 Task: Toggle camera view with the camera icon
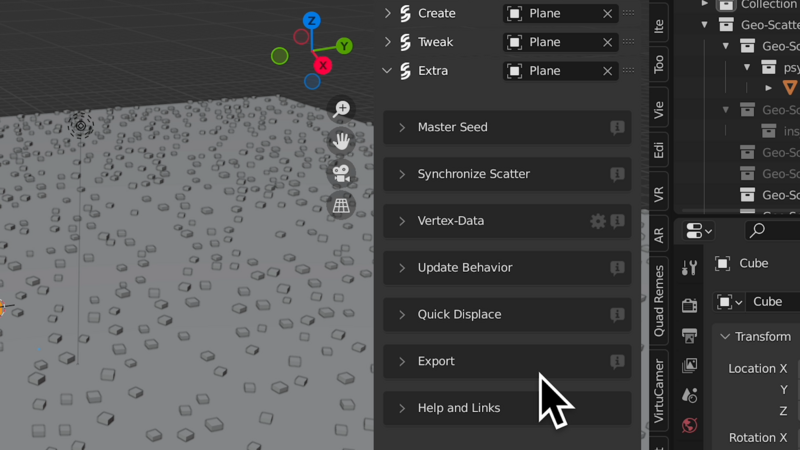341,173
